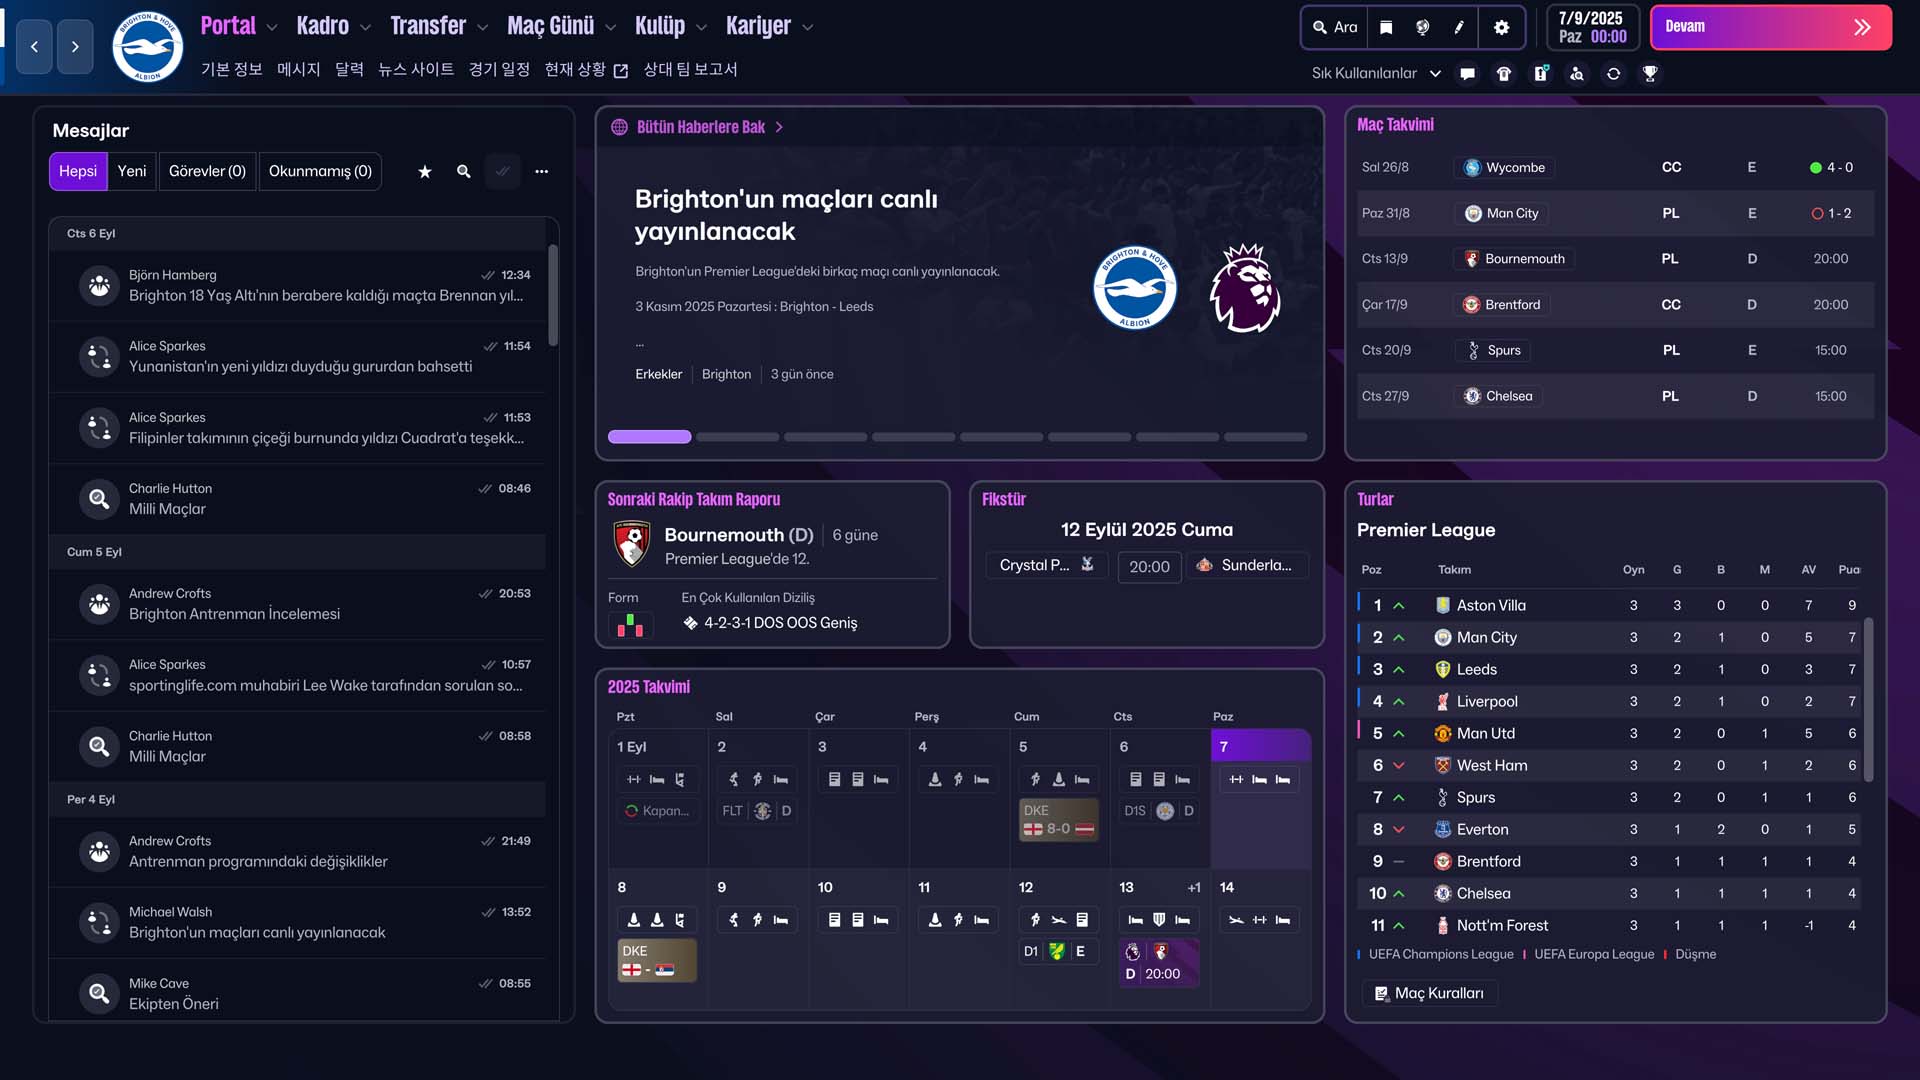The image size is (1920, 1080).
Task: Open external link icon beside 현재 상황
Action: [x=621, y=70]
